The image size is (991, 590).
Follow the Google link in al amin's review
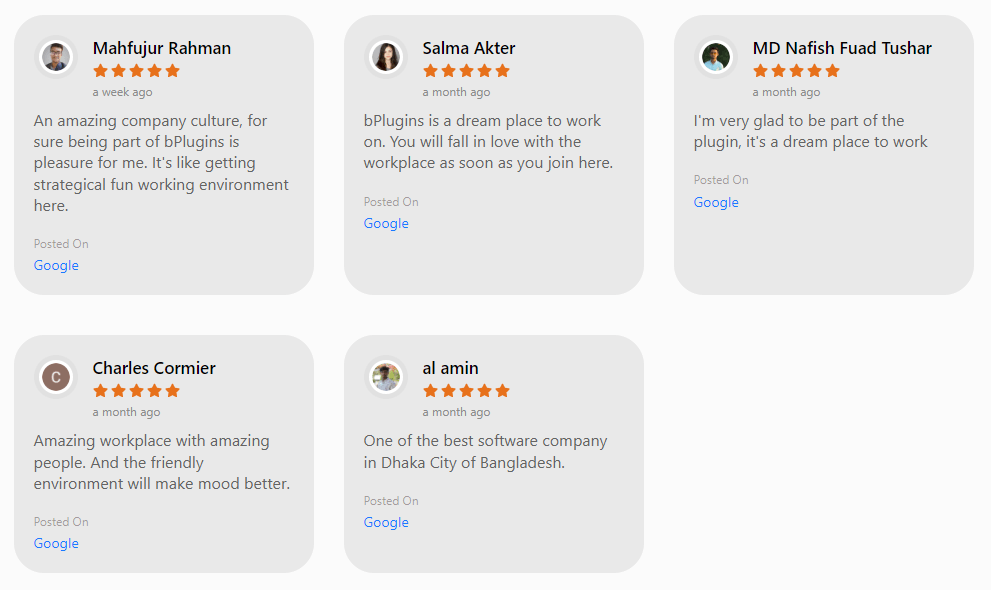[386, 522]
